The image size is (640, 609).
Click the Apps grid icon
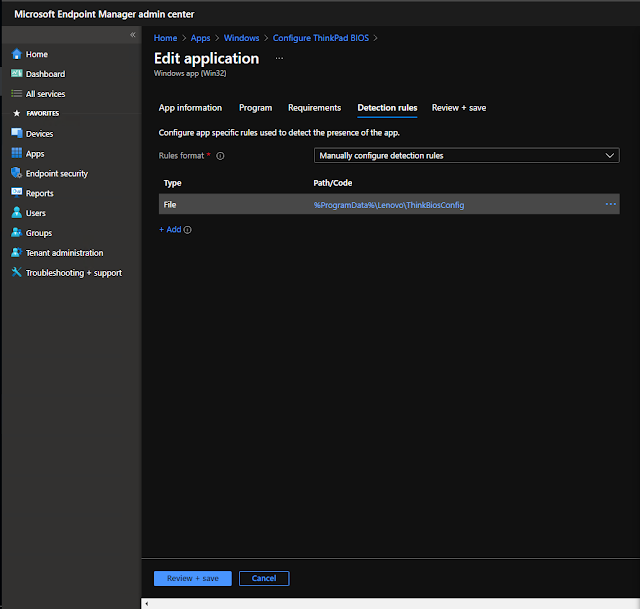(17, 153)
